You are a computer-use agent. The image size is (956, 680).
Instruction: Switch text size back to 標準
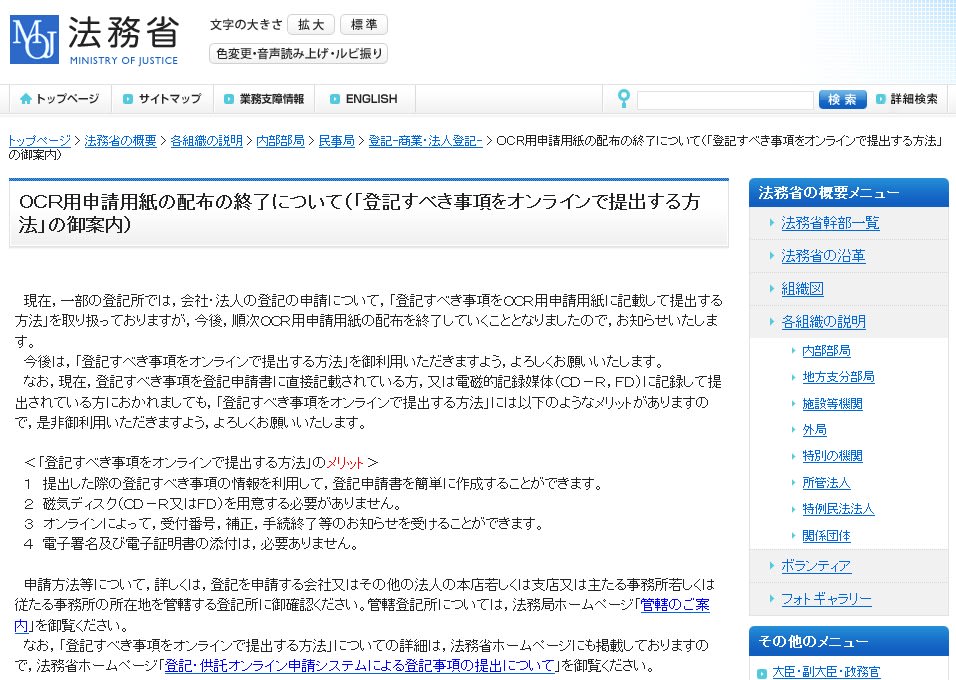363,24
